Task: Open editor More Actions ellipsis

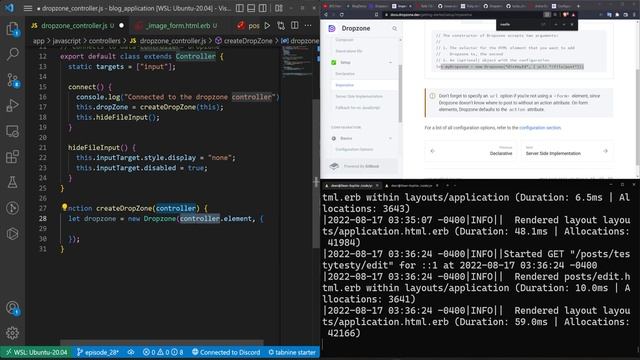Action: click(x=308, y=25)
